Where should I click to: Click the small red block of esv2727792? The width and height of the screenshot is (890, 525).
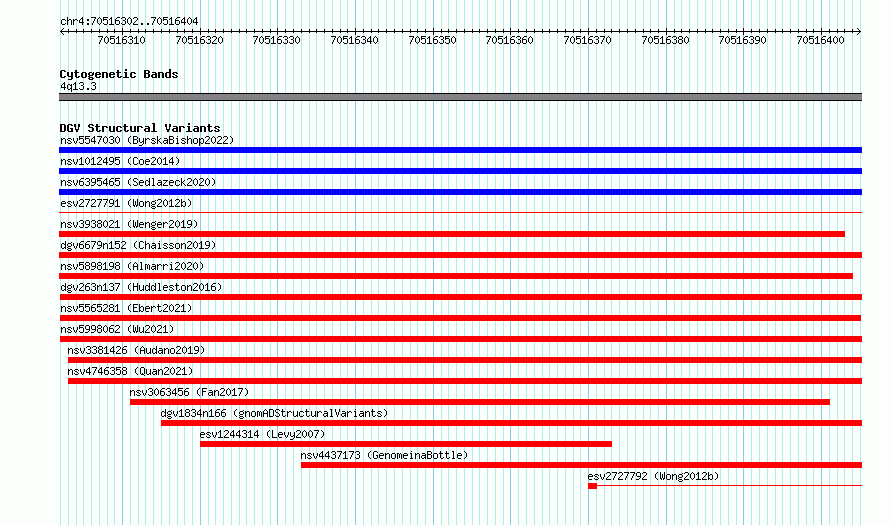(593, 486)
